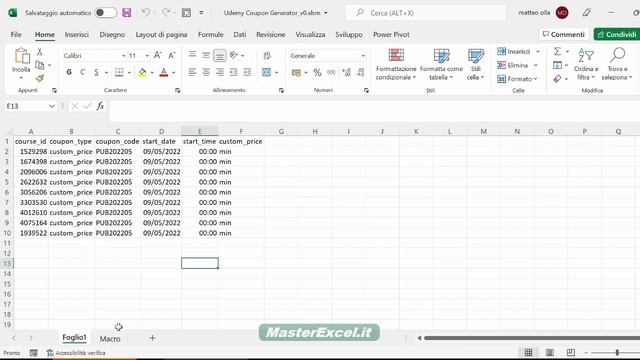640x360 pixels.
Task: Center text horizontally
Action: [x=206, y=72]
